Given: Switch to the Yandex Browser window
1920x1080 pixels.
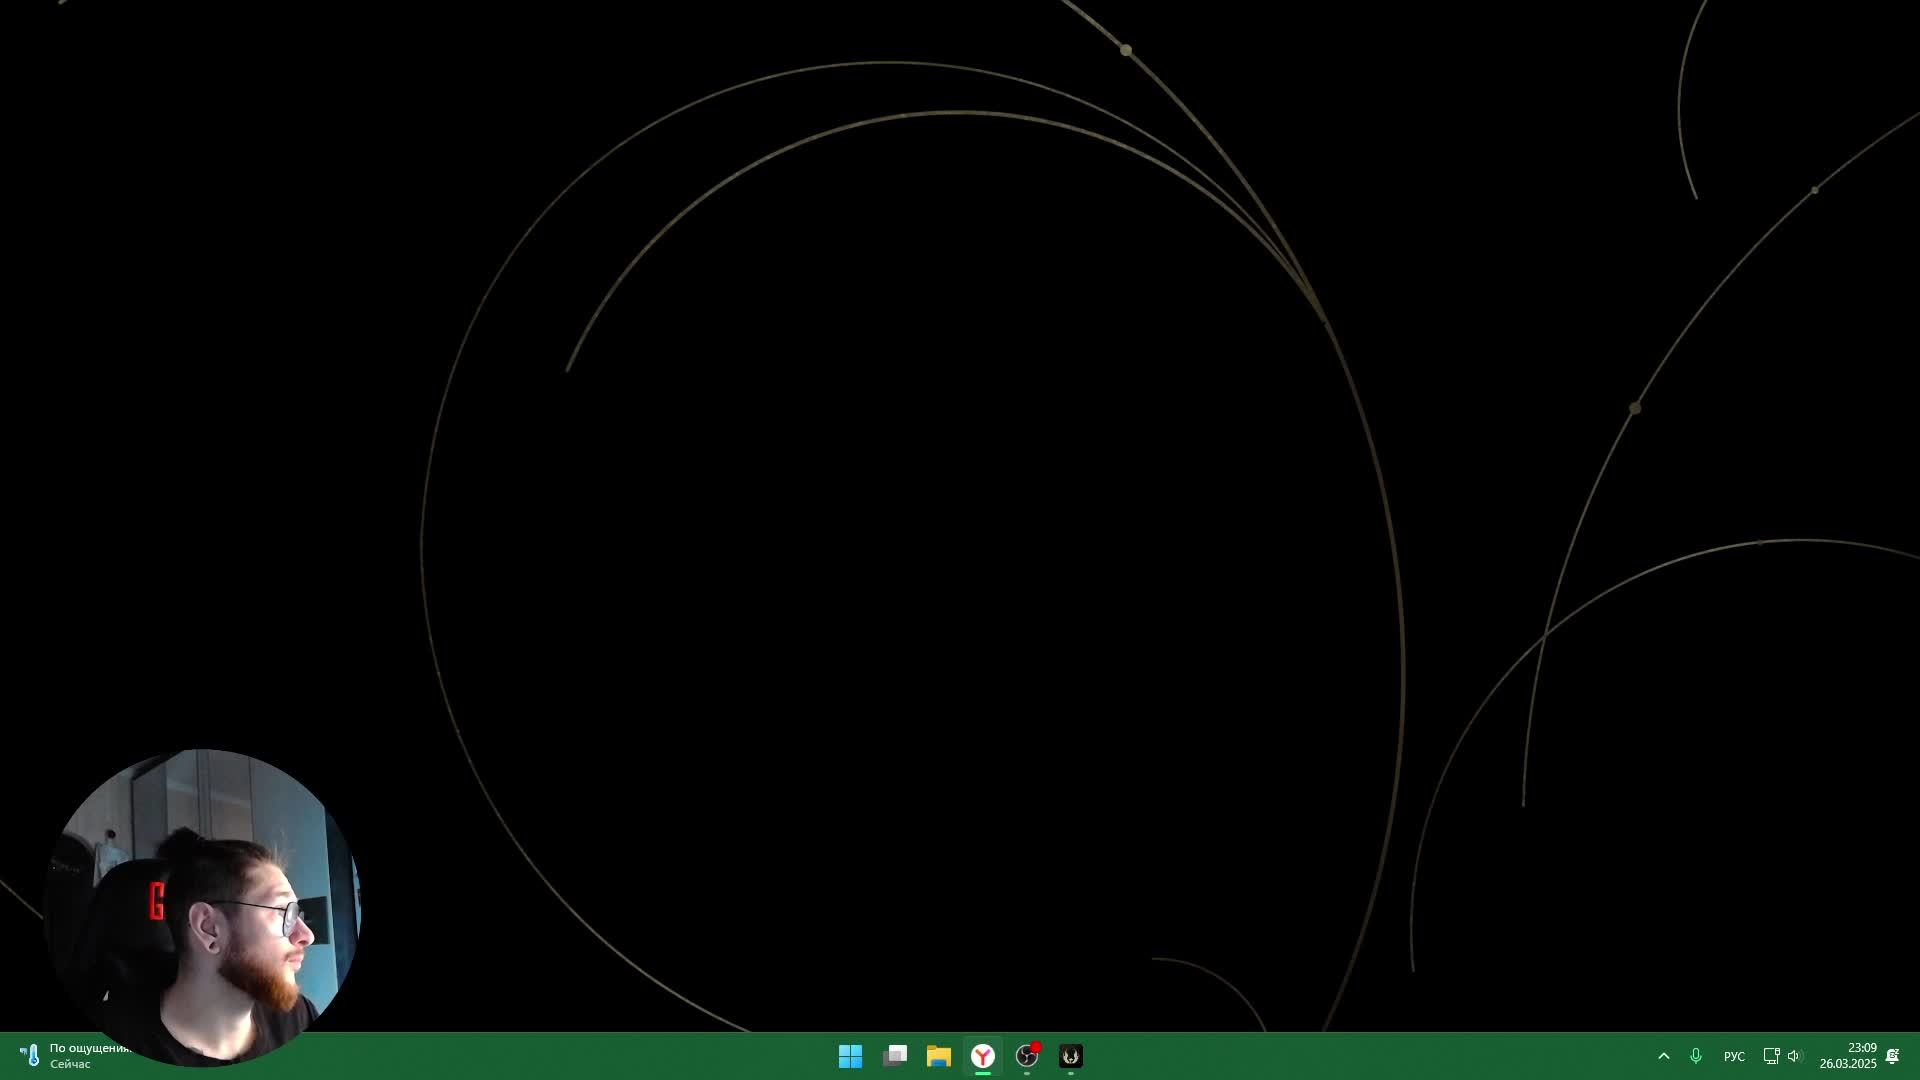Looking at the screenshot, I should 983,1056.
